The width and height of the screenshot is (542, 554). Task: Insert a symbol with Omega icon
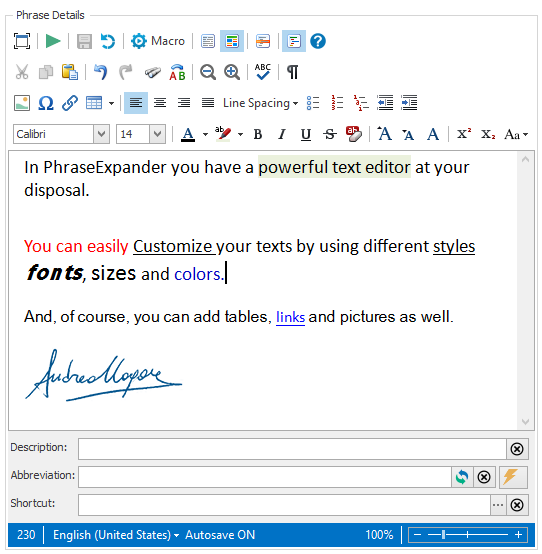click(x=46, y=103)
